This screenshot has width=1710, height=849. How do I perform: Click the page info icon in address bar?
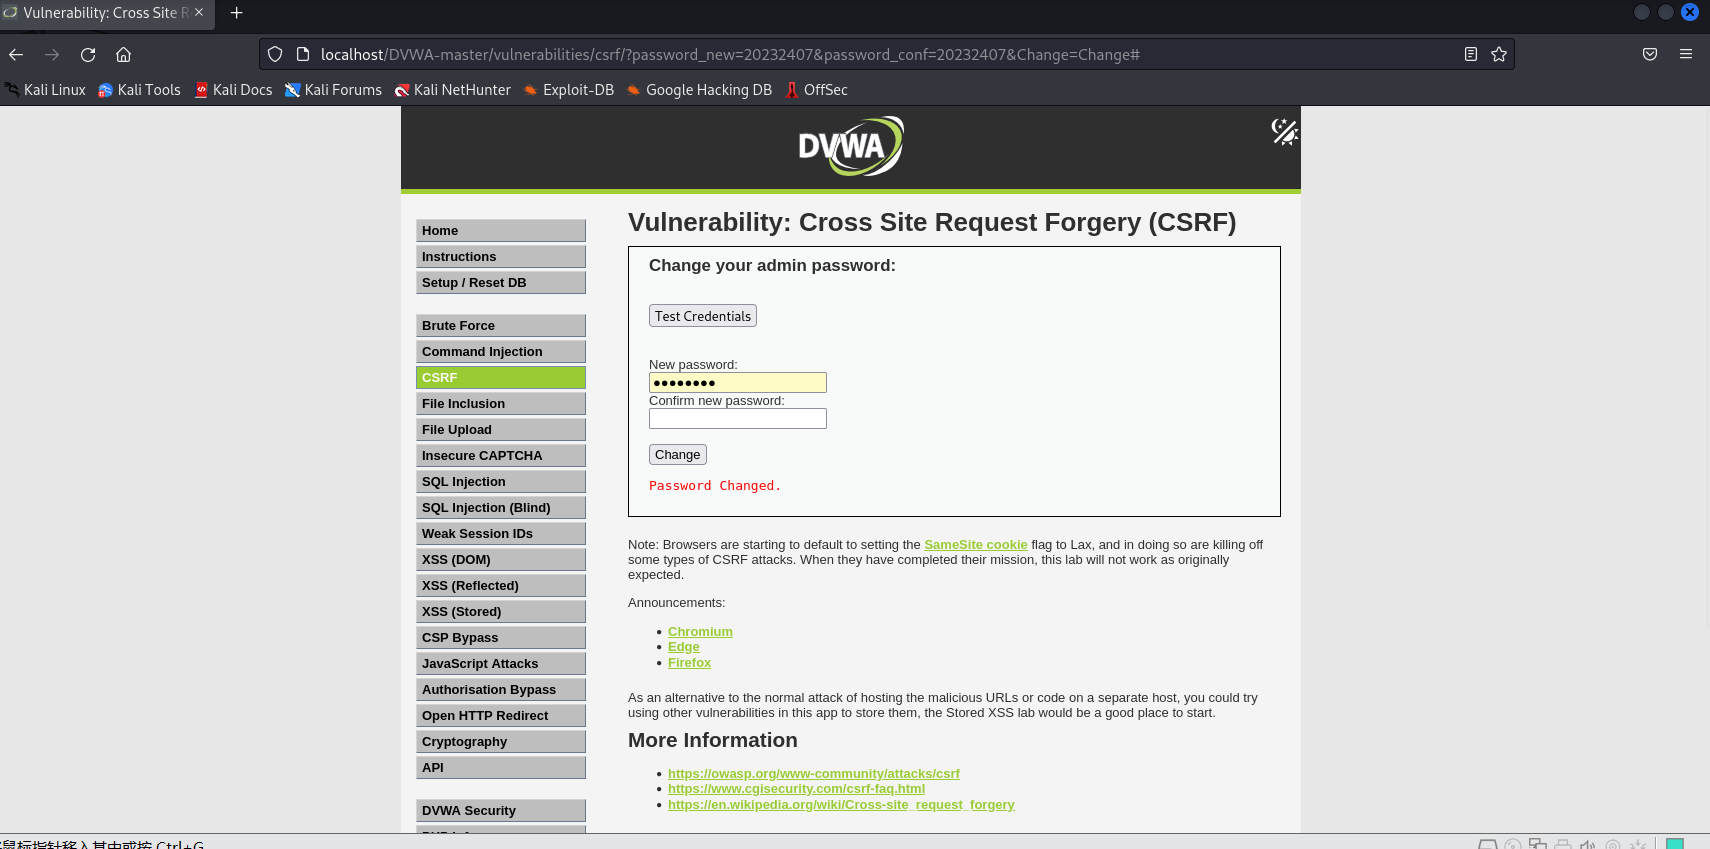coord(302,54)
